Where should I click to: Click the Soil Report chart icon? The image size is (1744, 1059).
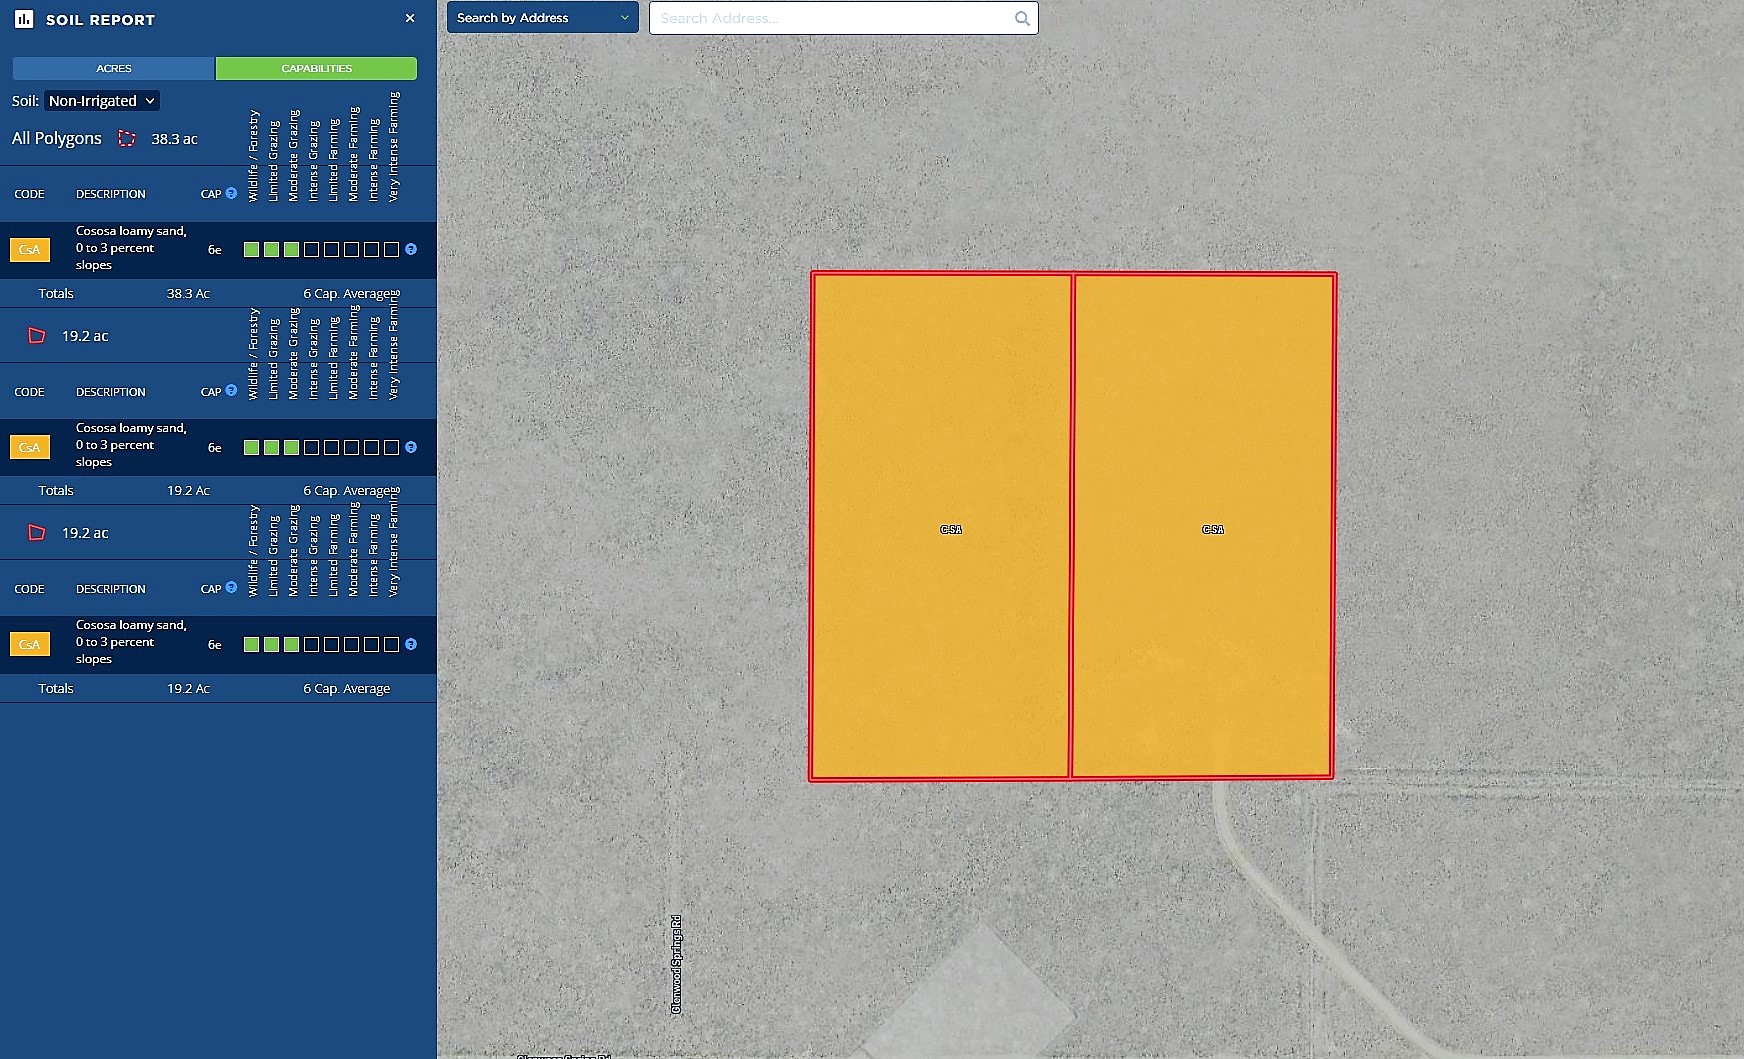24,19
